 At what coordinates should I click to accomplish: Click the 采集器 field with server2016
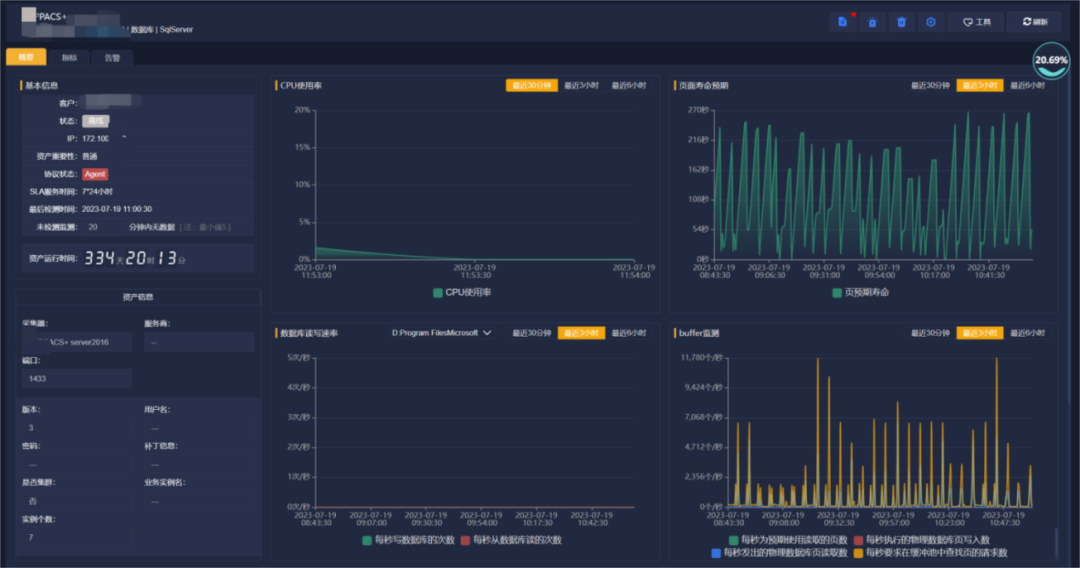tap(76, 342)
